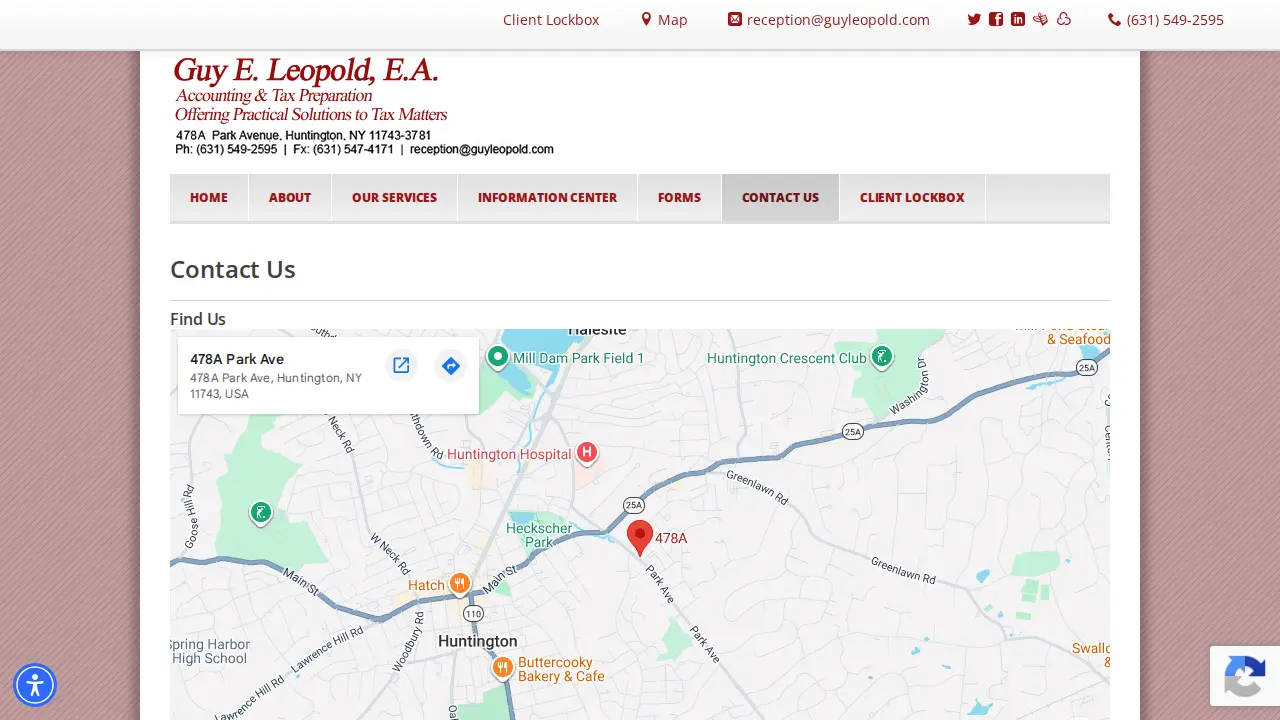Open the About menu item
The width and height of the screenshot is (1280, 720).
pos(290,198)
